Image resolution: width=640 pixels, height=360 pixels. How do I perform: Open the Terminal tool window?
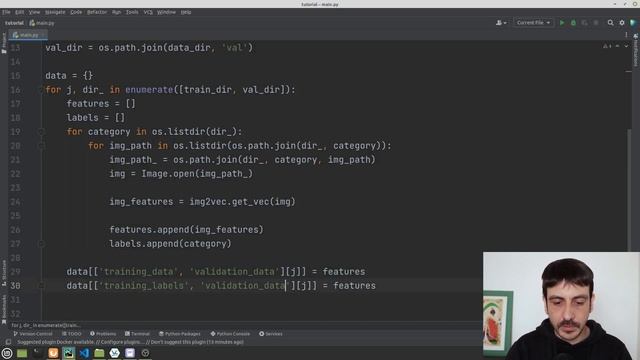[x=138, y=334]
